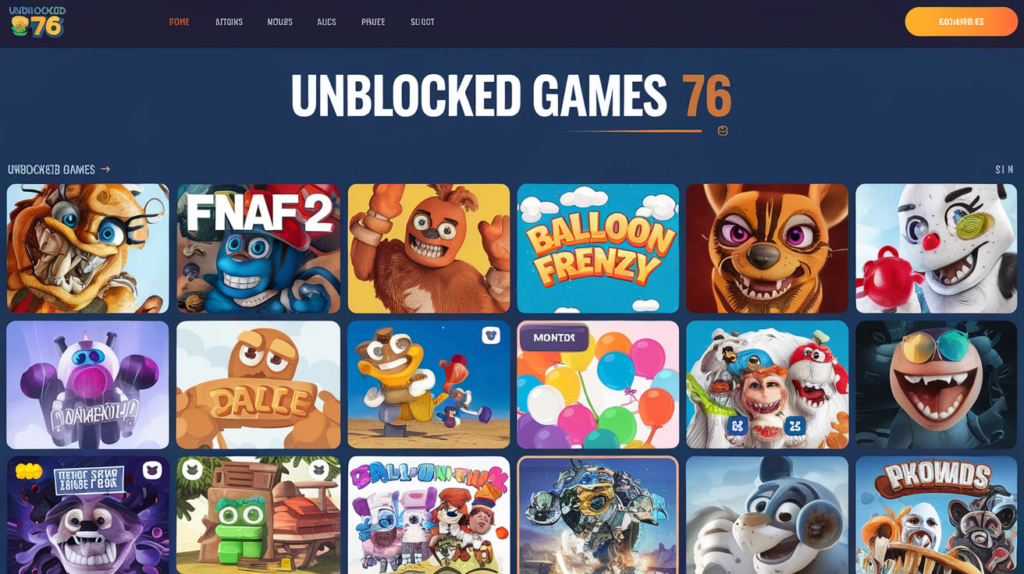This screenshot has height=574, width=1024.
Task: Click the right blue icon on the yeti monsters thumbnail
Action: (795, 426)
